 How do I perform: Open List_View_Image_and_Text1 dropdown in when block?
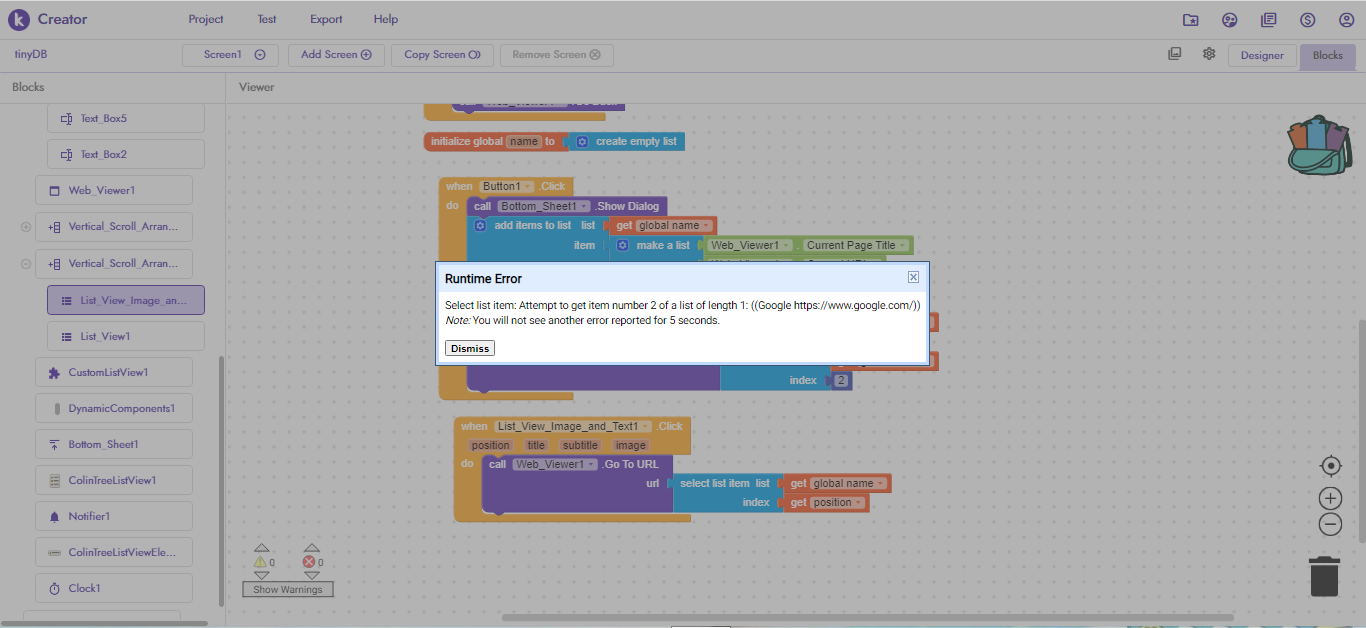[x=573, y=426]
